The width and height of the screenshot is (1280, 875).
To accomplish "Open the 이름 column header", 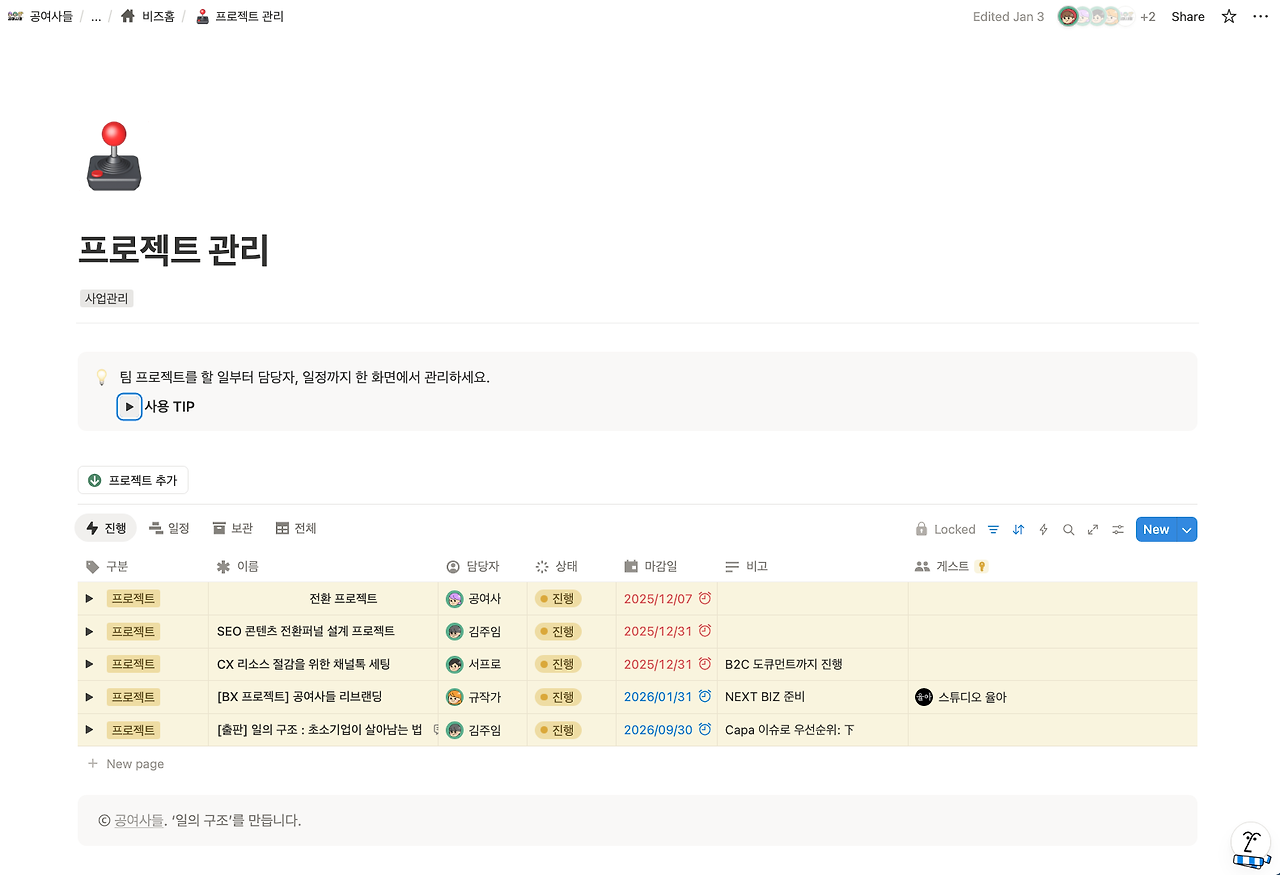I will tap(237, 567).
